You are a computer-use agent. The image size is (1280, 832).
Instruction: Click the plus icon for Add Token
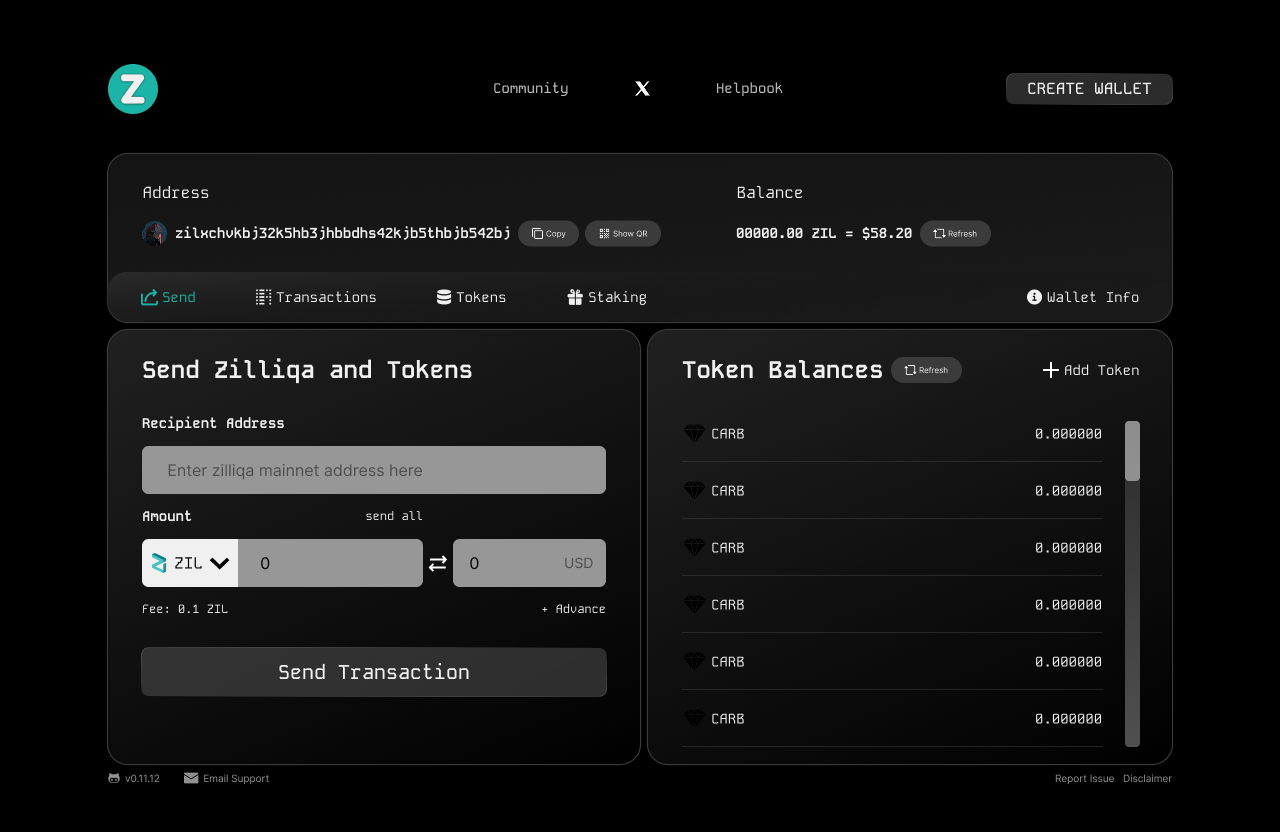pos(1051,370)
